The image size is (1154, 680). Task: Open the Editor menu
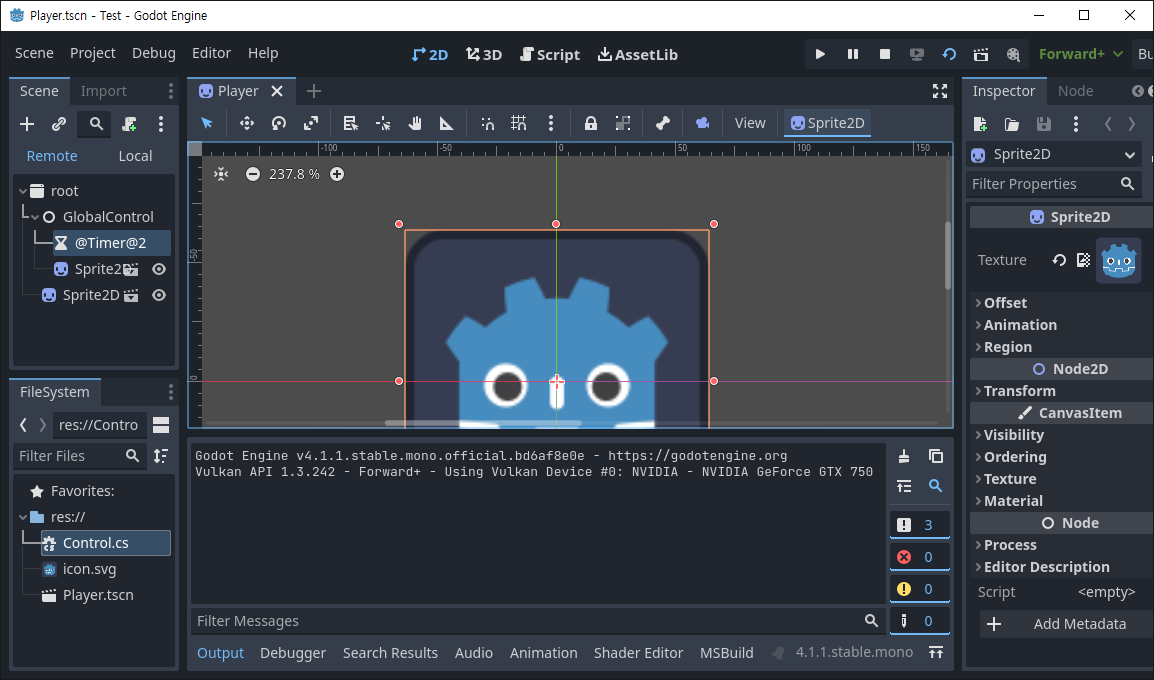tap(211, 53)
